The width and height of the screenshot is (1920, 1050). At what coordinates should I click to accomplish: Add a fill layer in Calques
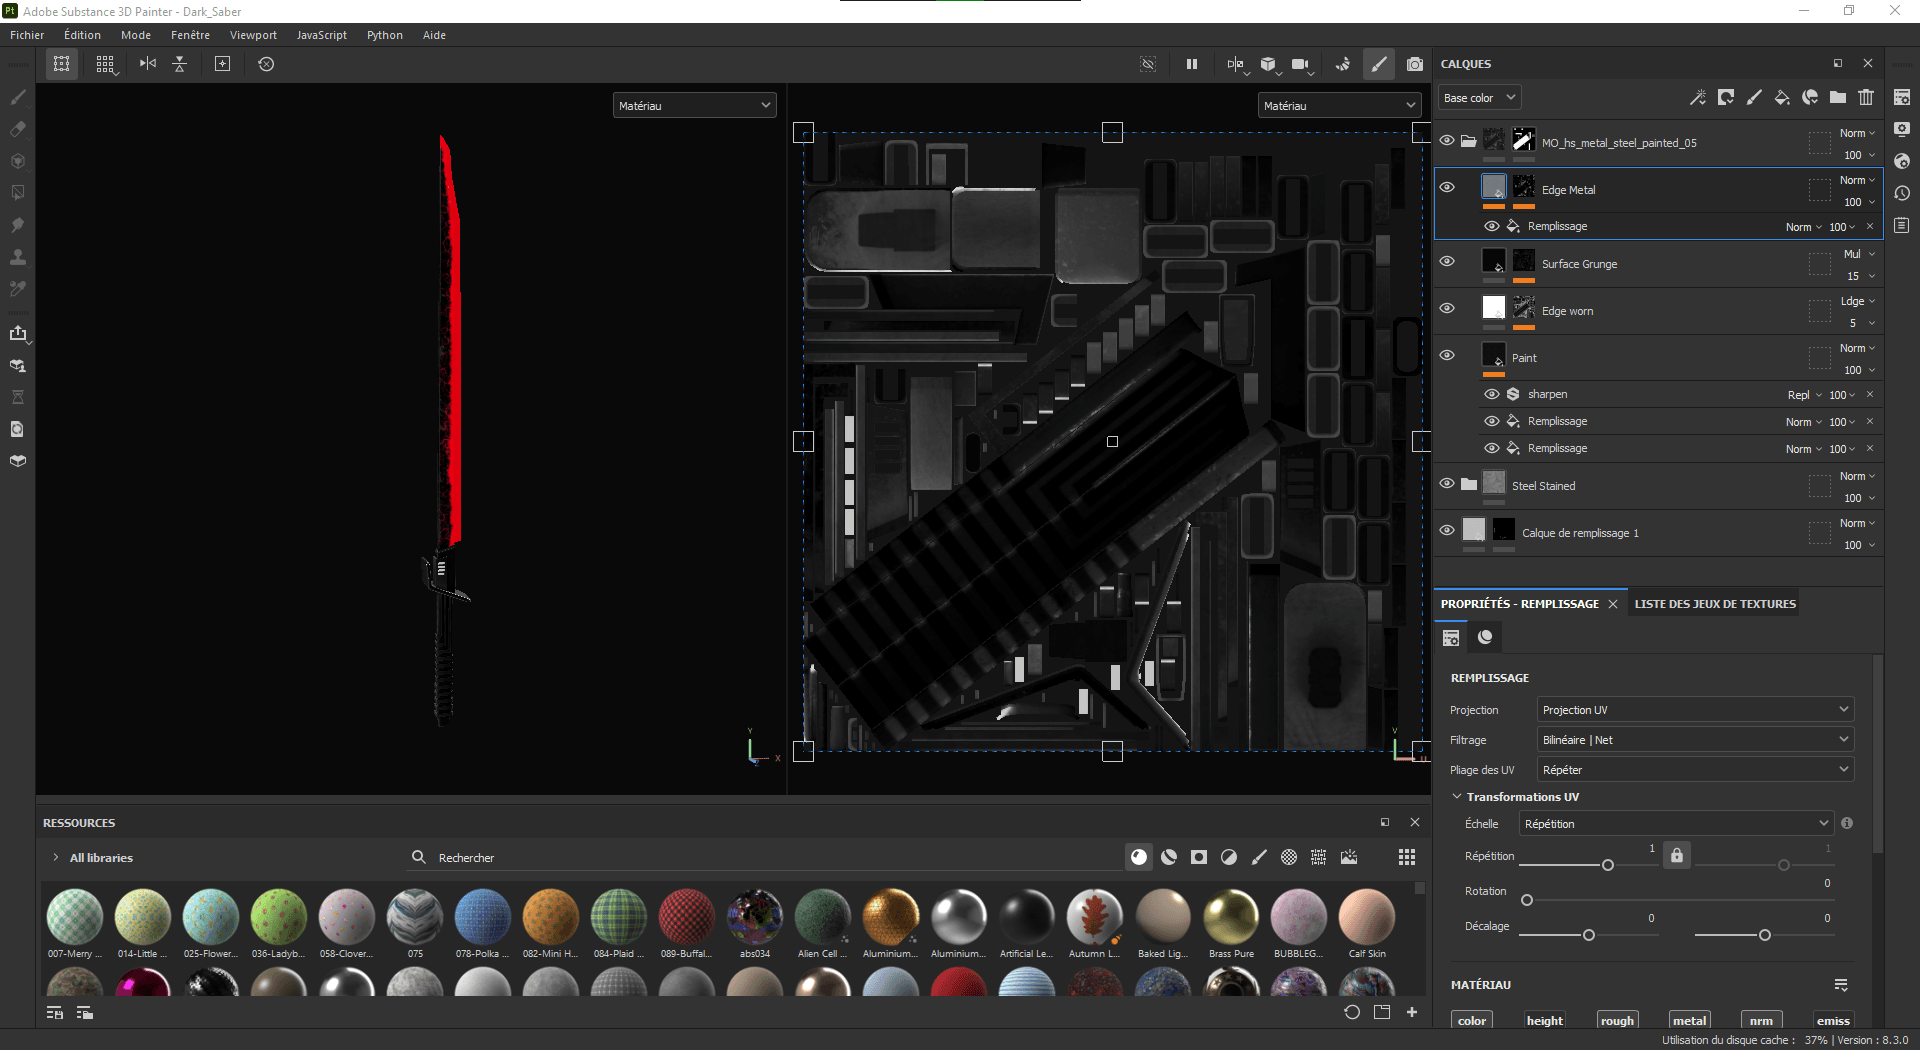click(x=1782, y=97)
